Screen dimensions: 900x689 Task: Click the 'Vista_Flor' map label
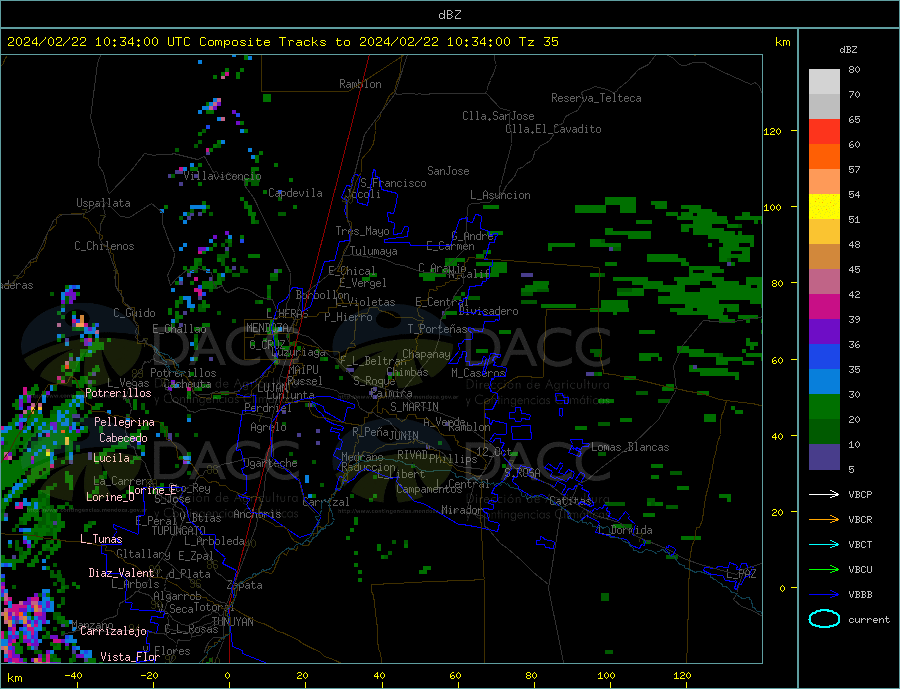click(x=130, y=657)
